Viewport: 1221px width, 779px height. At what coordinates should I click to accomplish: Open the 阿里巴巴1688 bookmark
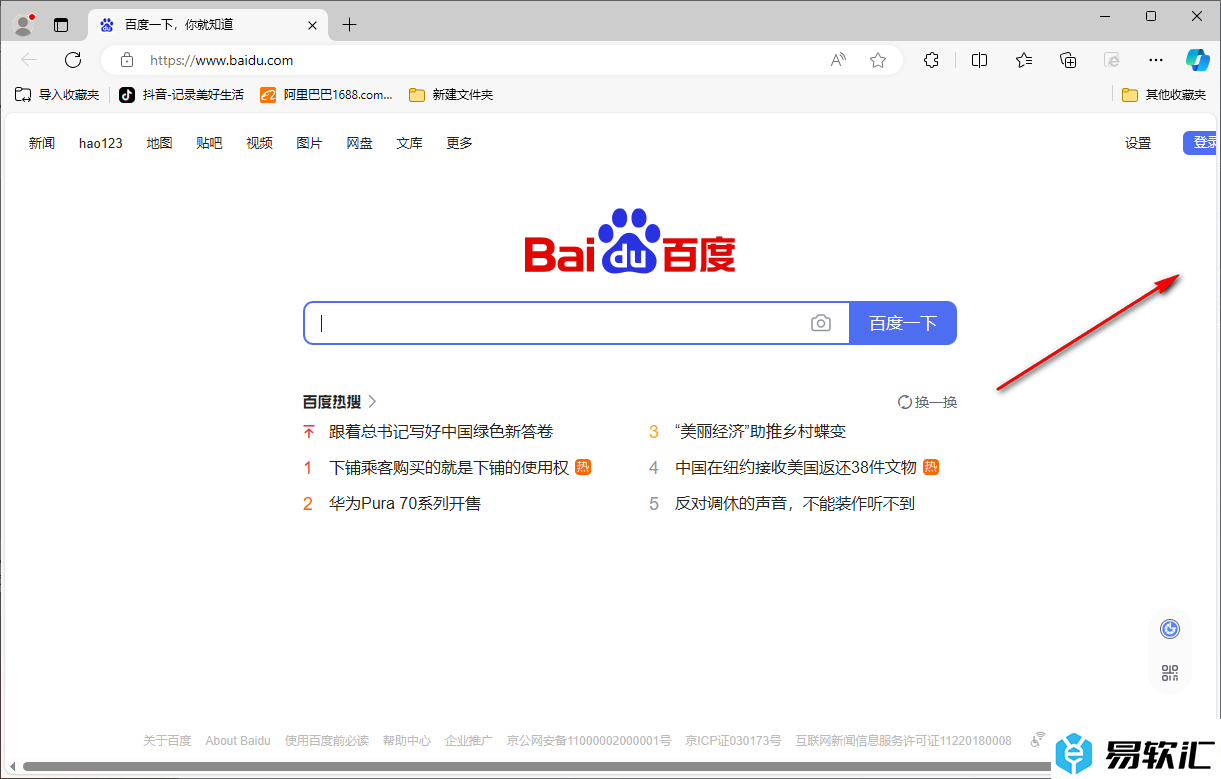327,95
